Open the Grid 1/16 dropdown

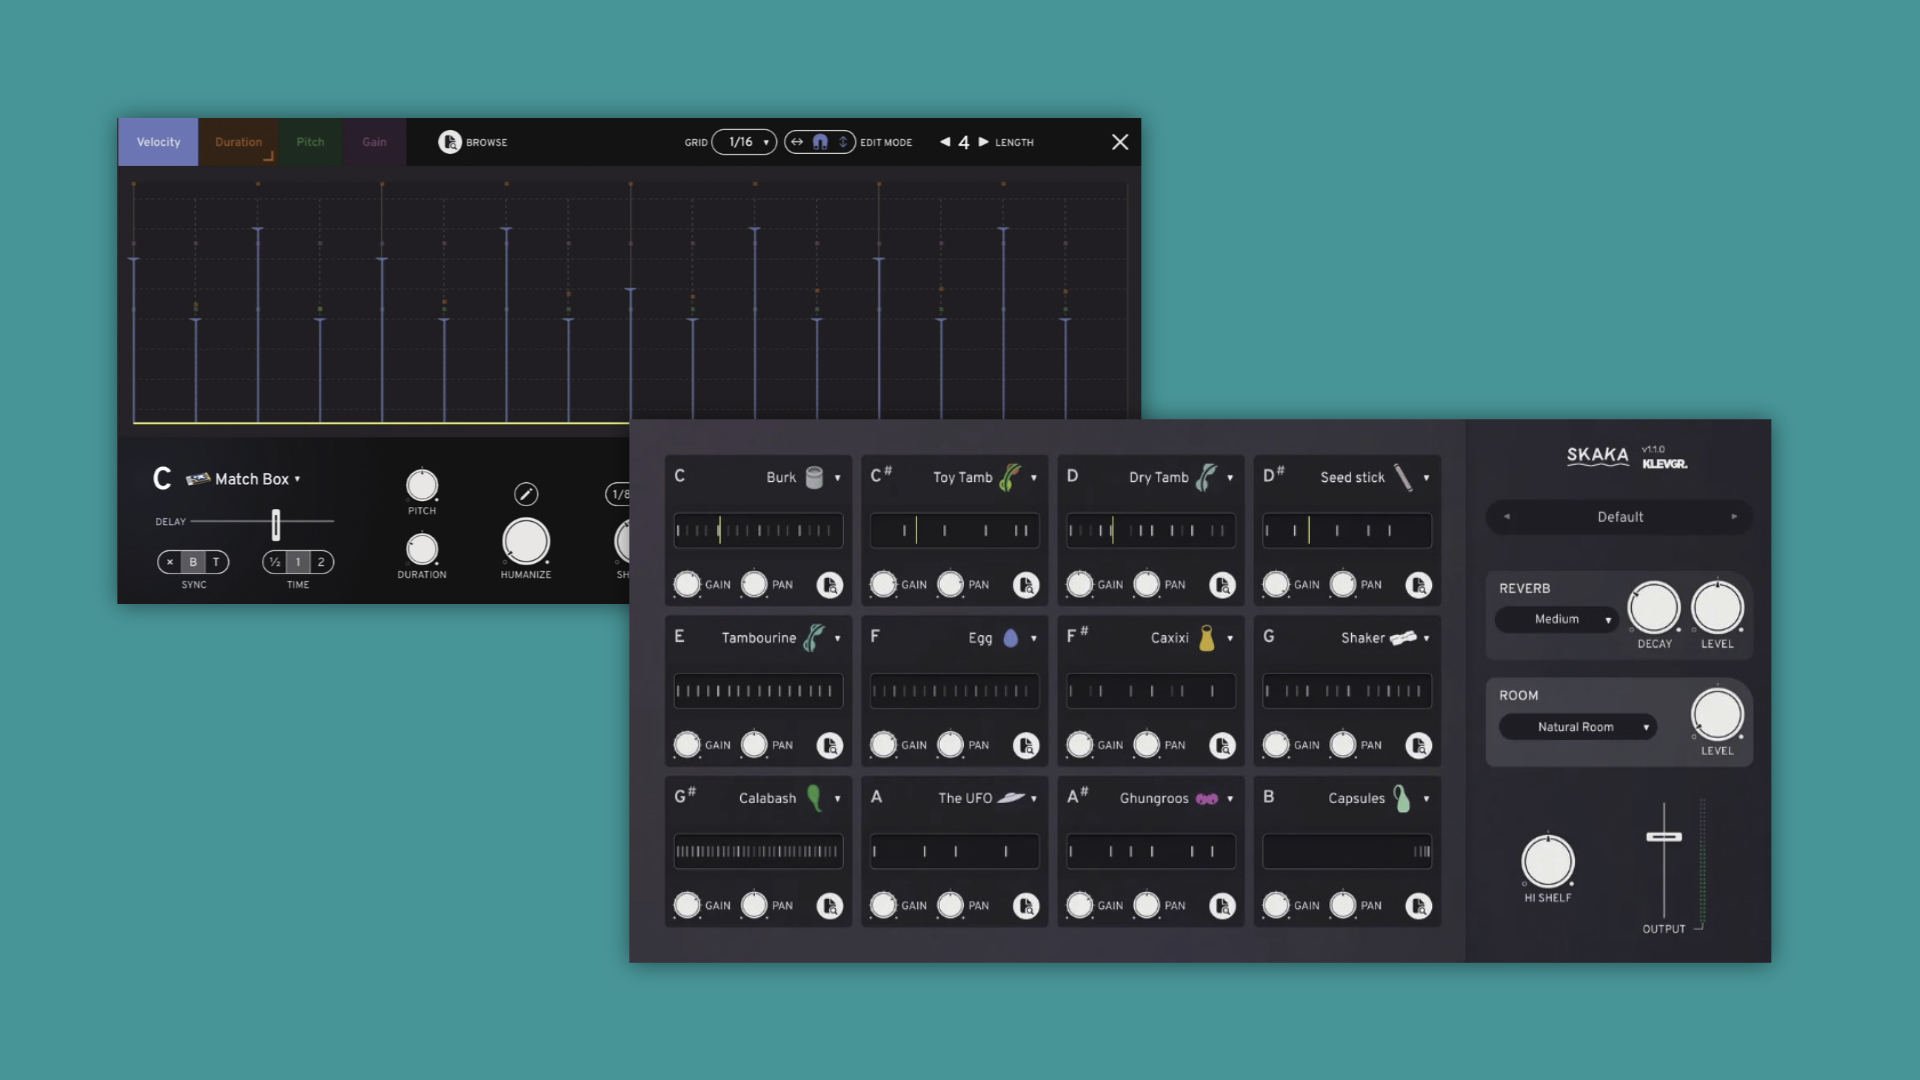745,142
